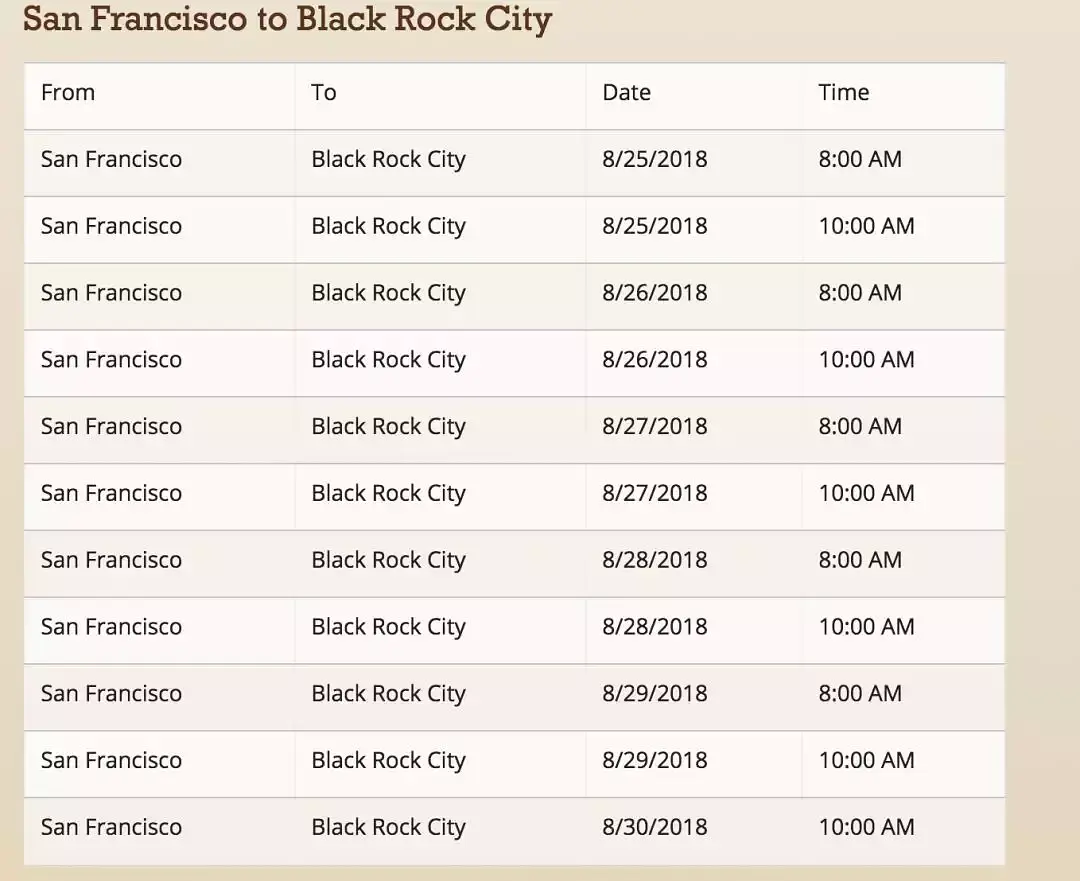This screenshot has height=881, width=1080.
Task: Choose the 10:00 AM time for 8/29/2018
Action: (x=866, y=760)
